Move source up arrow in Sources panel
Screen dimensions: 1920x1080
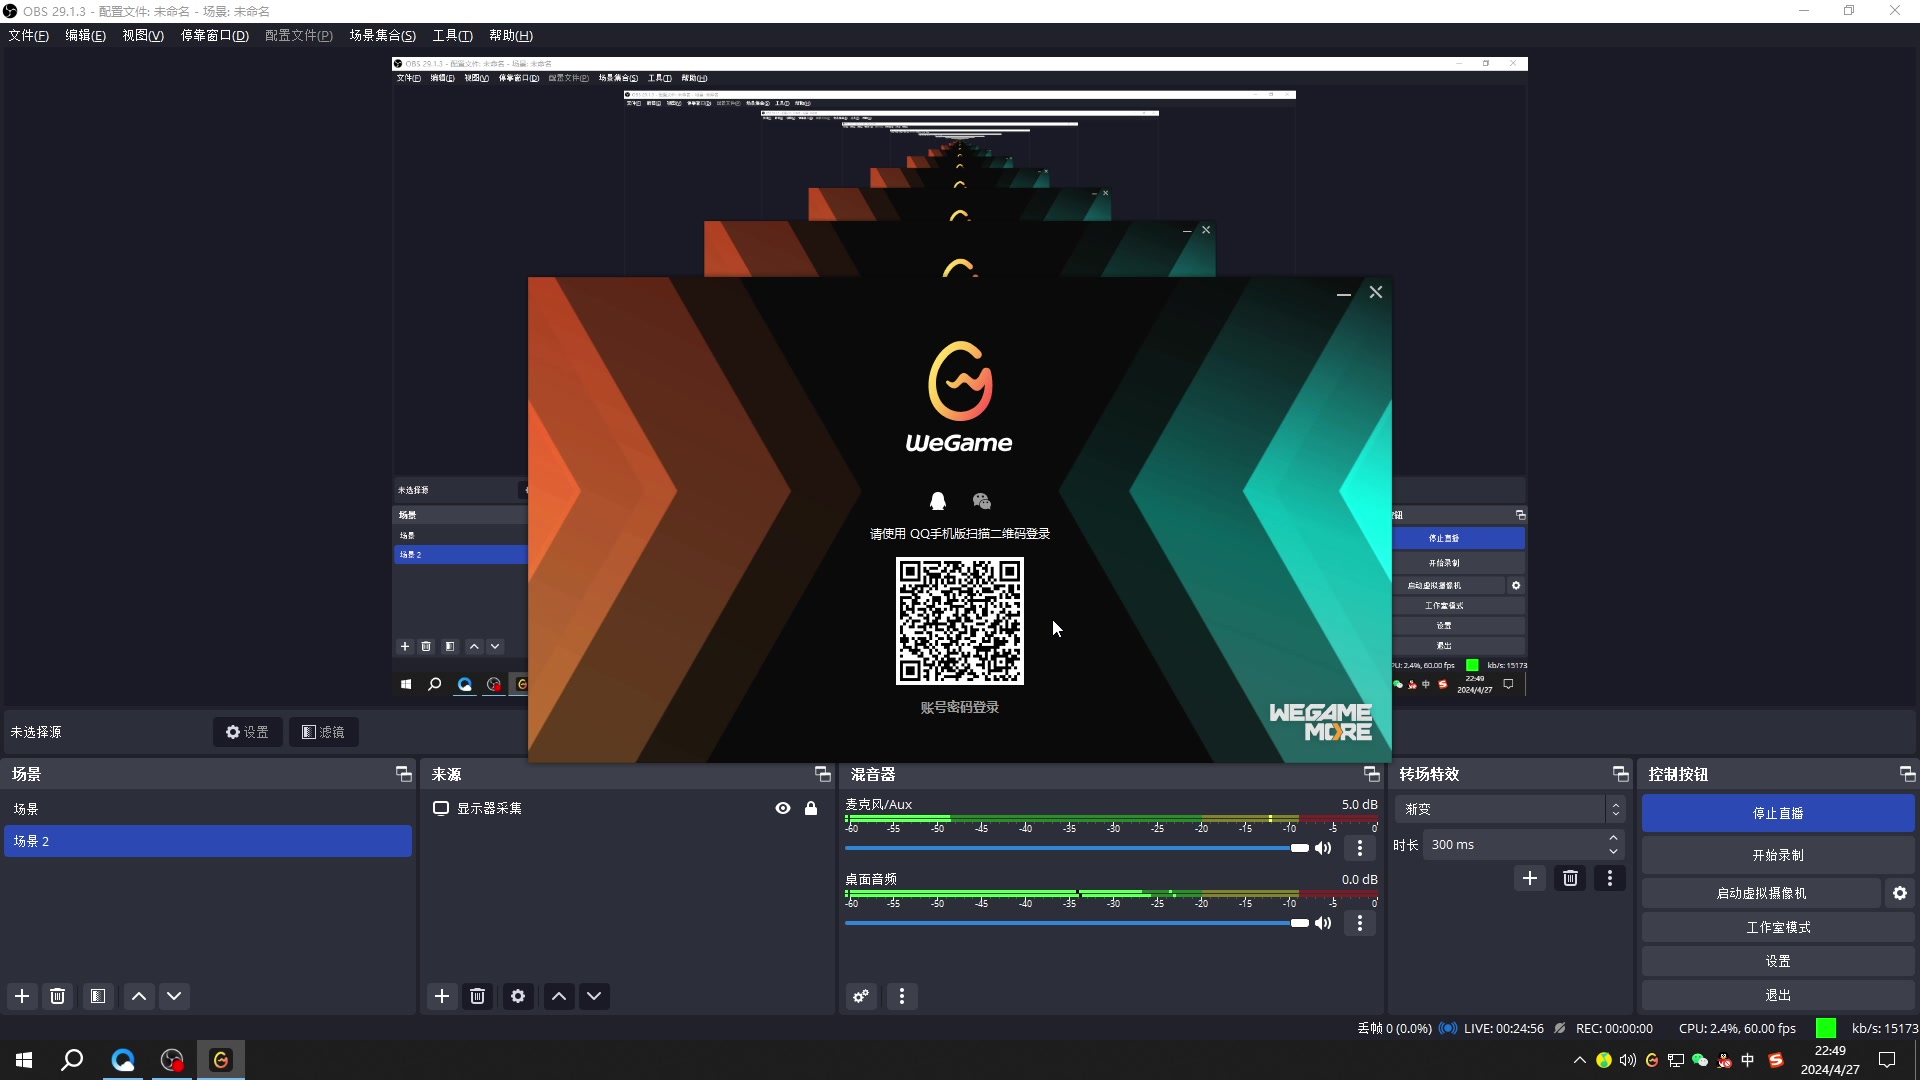coord(559,996)
